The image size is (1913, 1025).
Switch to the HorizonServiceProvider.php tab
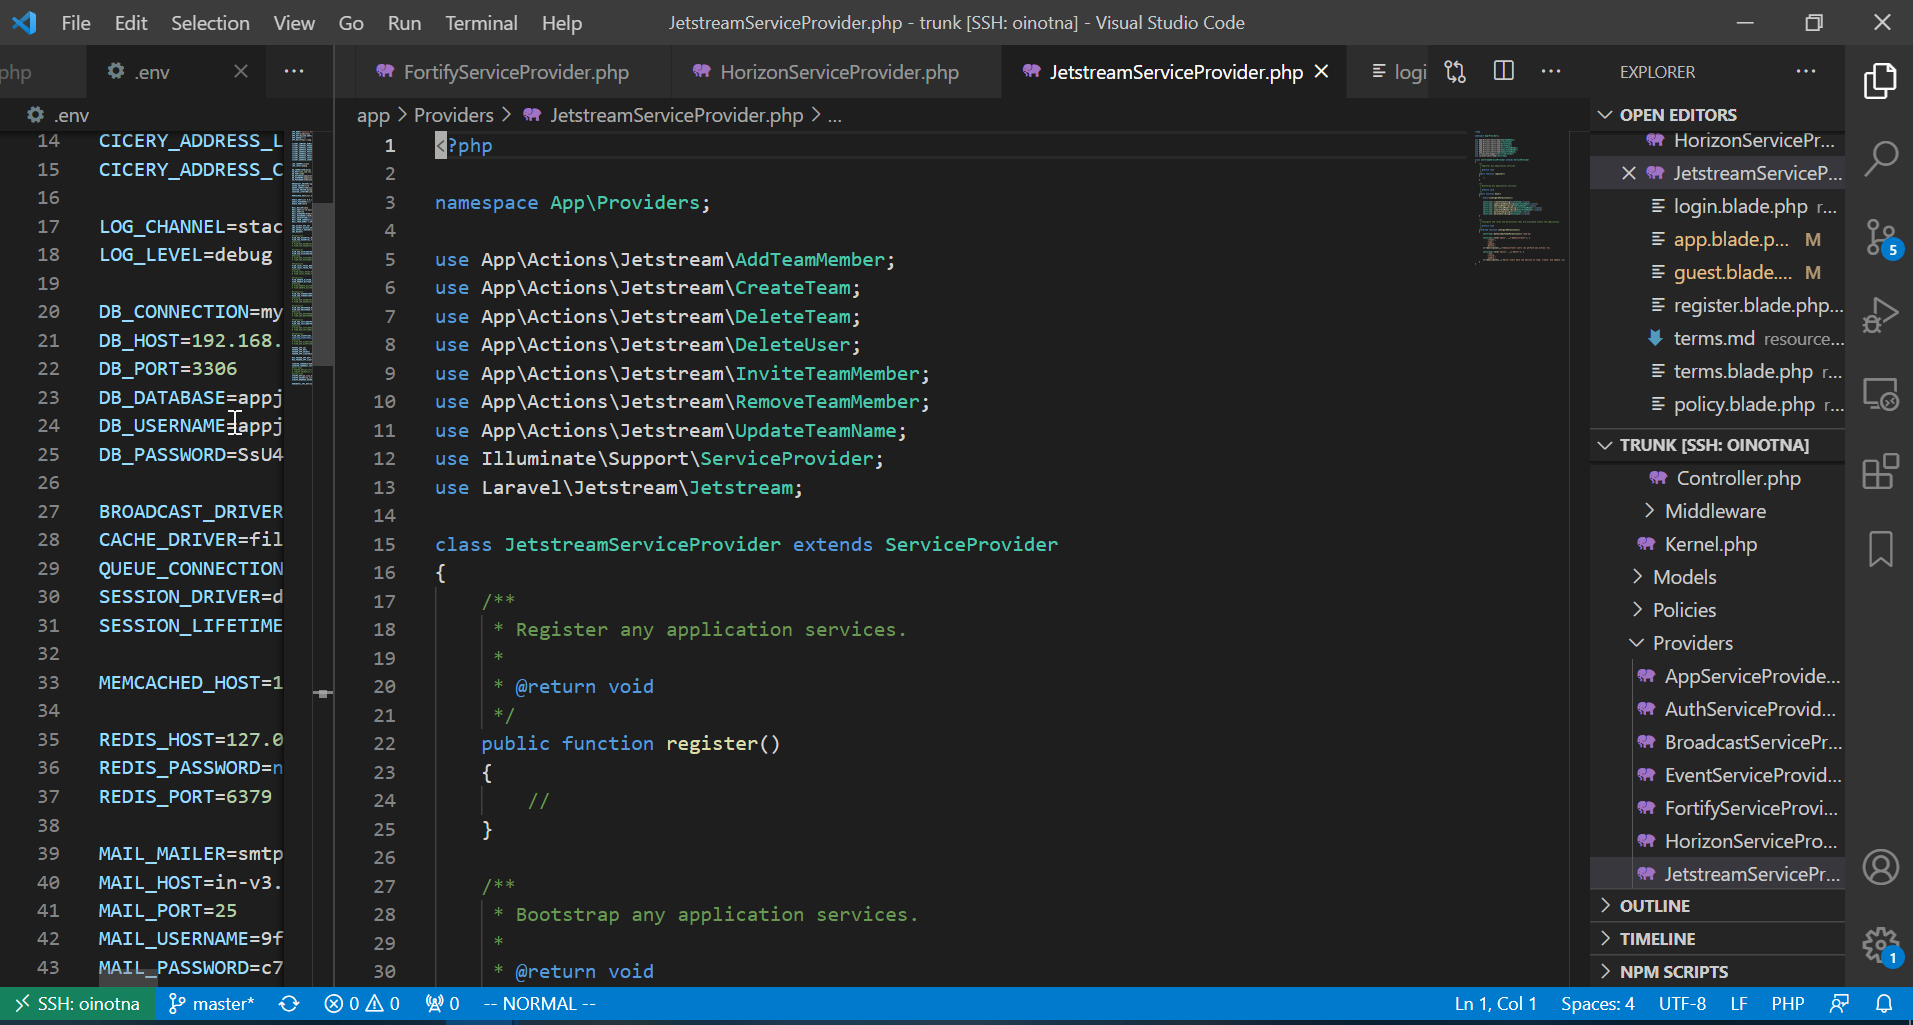click(838, 72)
